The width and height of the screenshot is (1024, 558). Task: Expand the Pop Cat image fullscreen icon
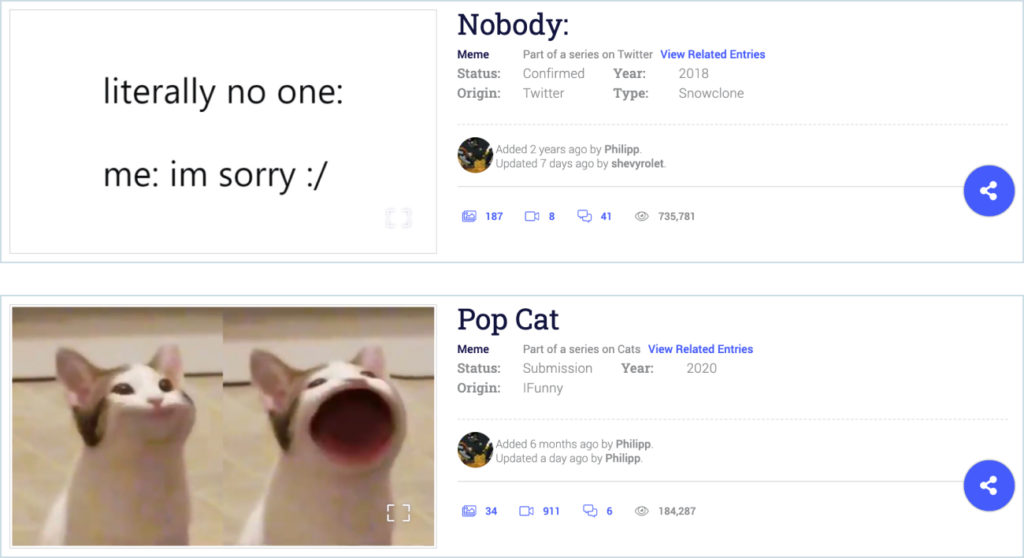(x=398, y=513)
